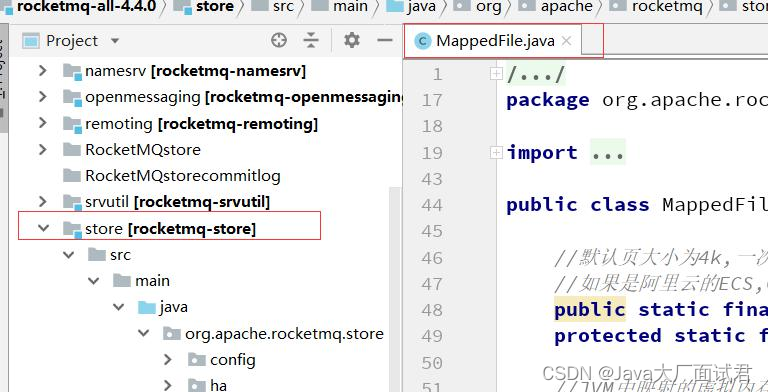
Task: Click store in navigation breadcrumb
Action: [215, 6]
